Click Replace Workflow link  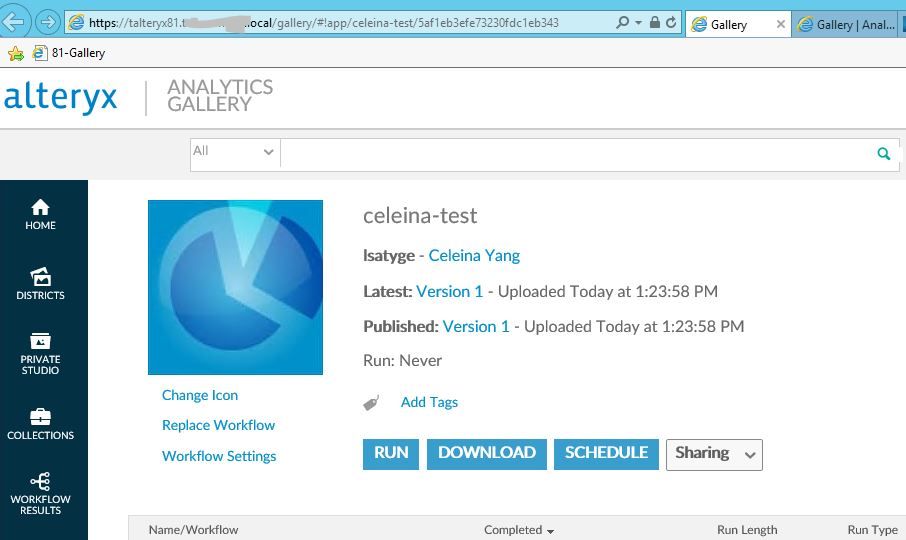(218, 425)
